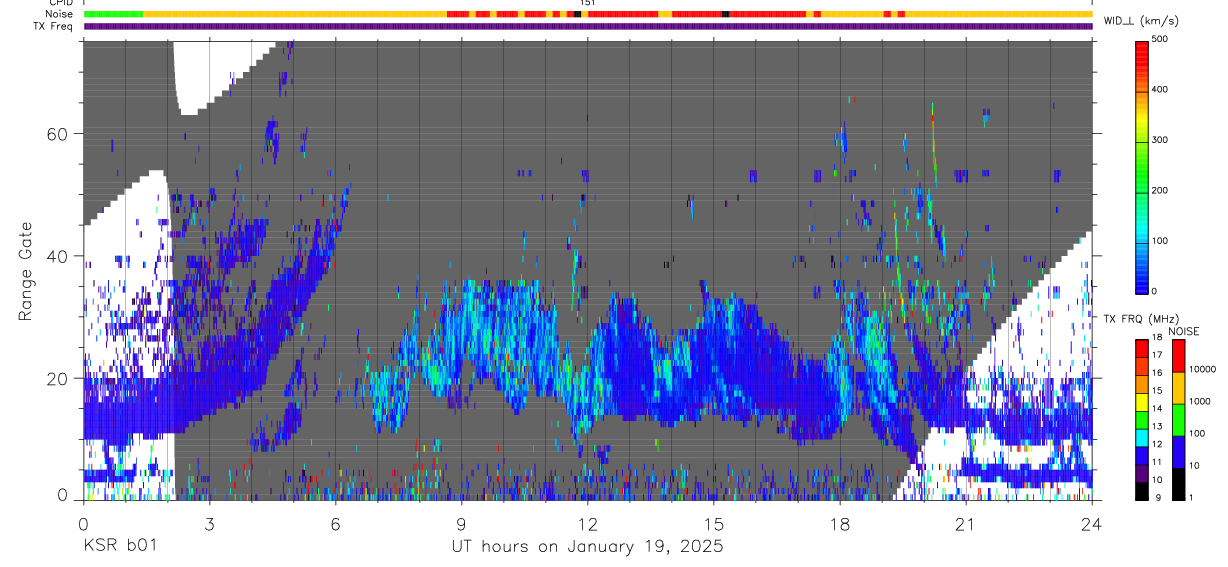This screenshot has height=567, width=1228.
Task: Click the black 9–10 MHz TX FRQ swatch
Action: pyautogui.click(x=1142, y=490)
